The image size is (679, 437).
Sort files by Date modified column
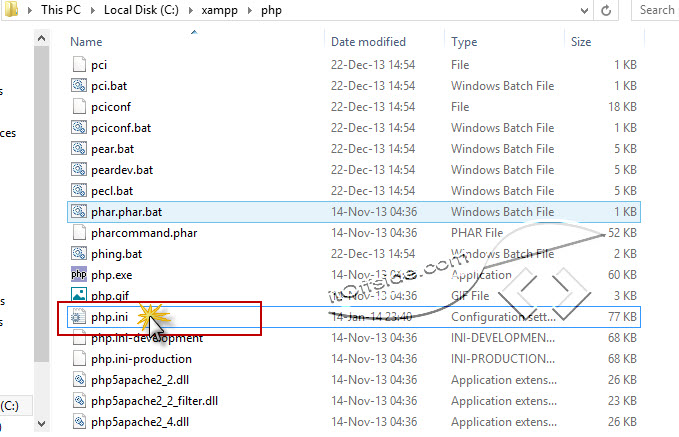369,42
